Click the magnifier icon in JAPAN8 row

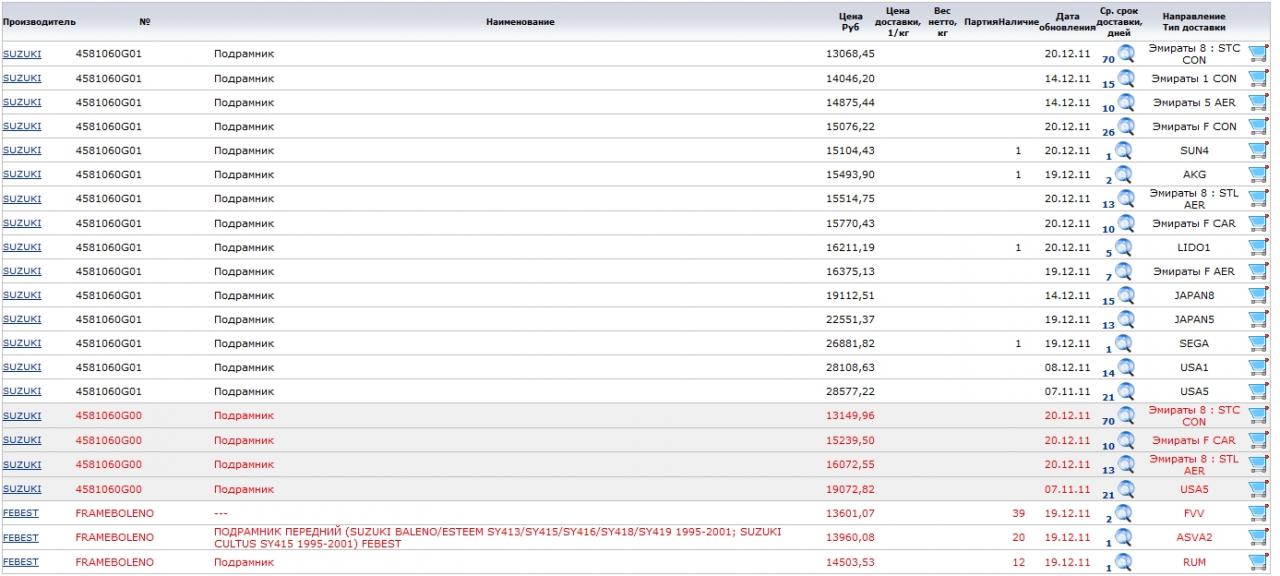[x=1126, y=295]
